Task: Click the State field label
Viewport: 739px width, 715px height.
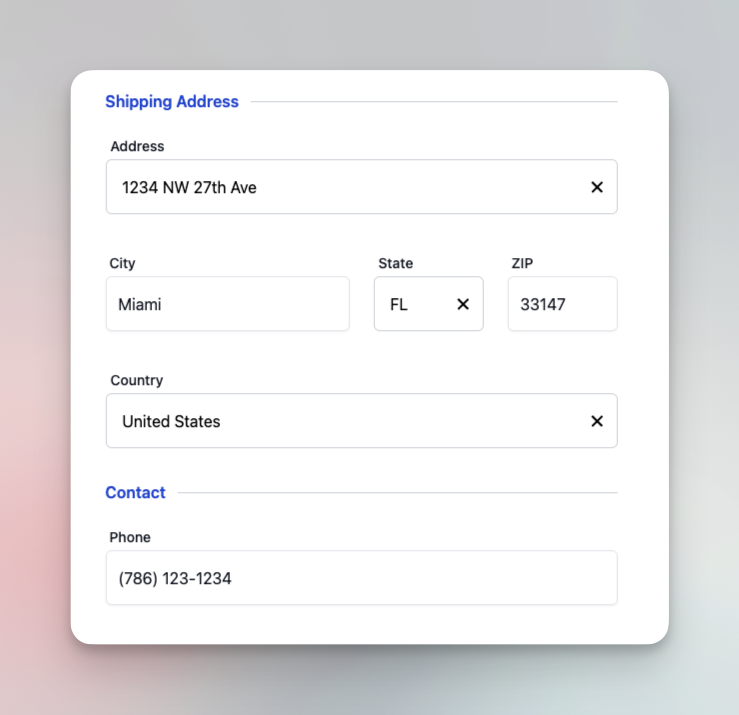Action: 395,263
